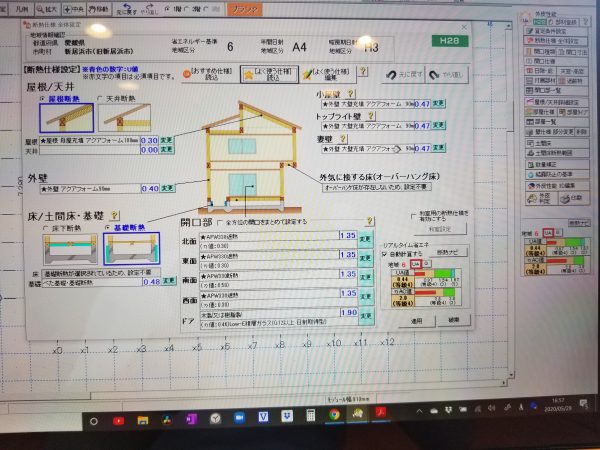600x450 pixels.
Task: Select 屋根断熱 radio option
Action: click(42, 99)
